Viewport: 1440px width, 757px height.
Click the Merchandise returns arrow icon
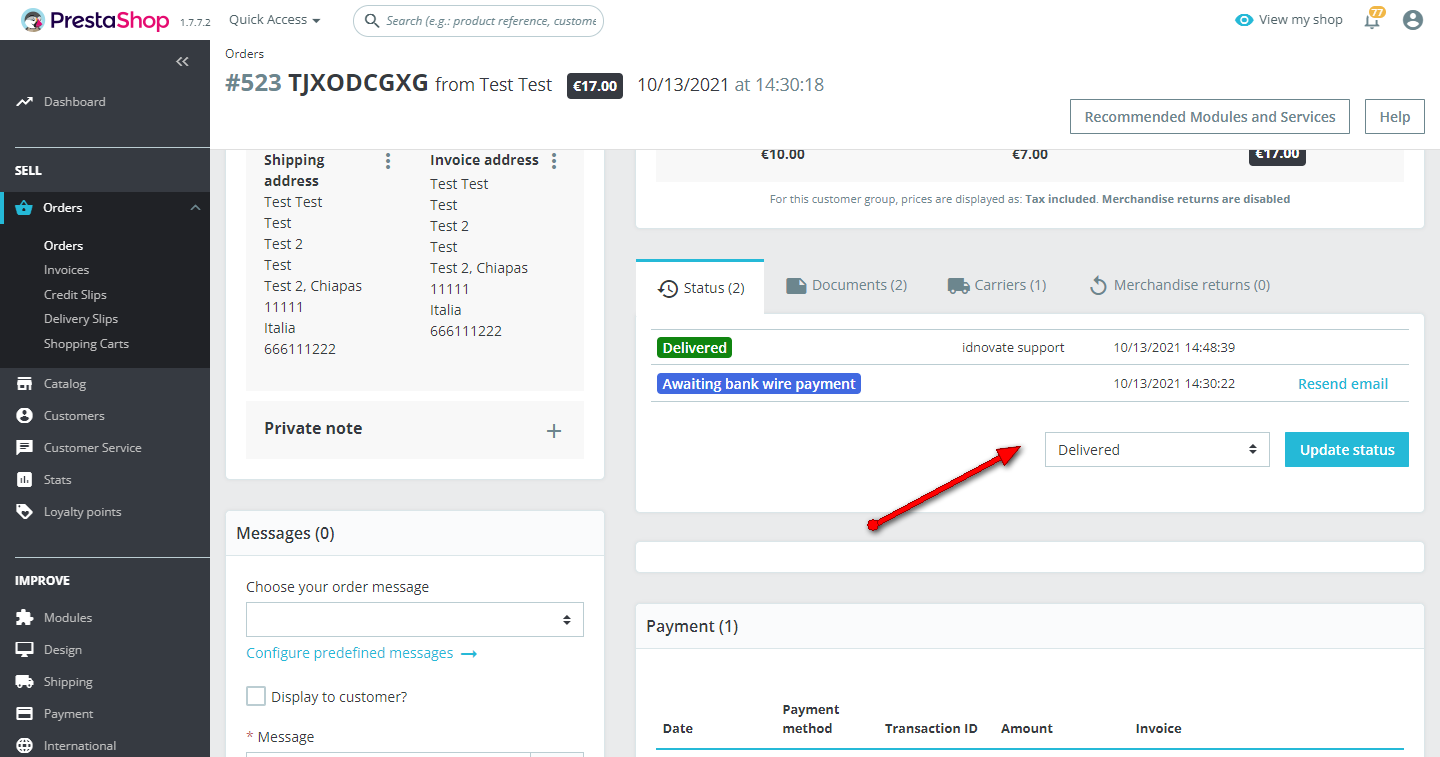pos(1098,286)
